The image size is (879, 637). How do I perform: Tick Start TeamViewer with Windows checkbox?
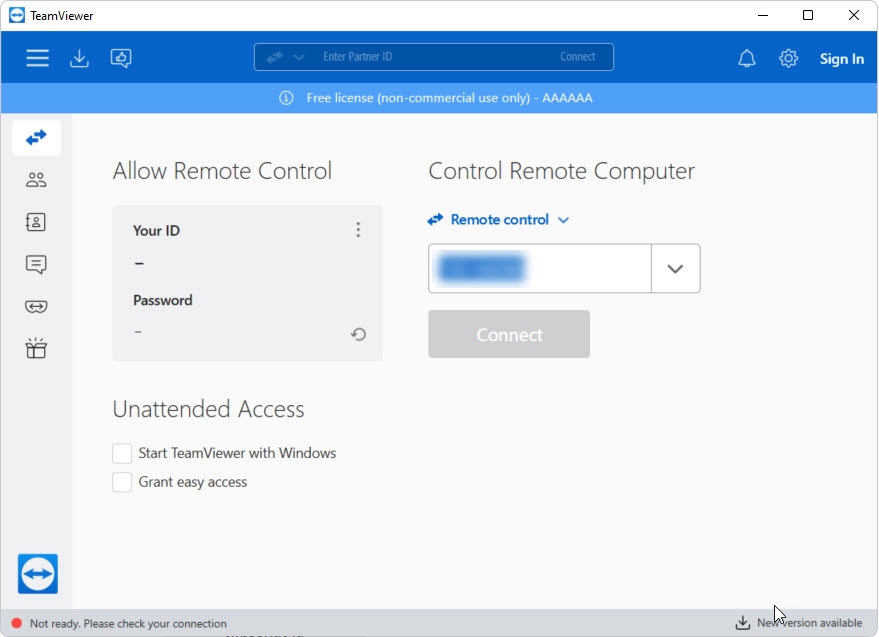pyautogui.click(x=122, y=453)
